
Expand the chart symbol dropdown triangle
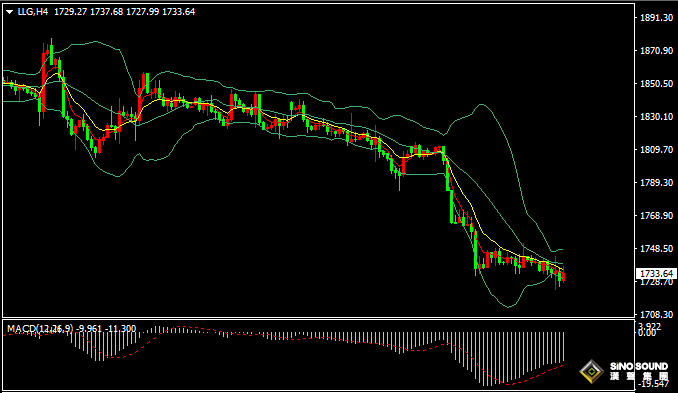point(10,12)
